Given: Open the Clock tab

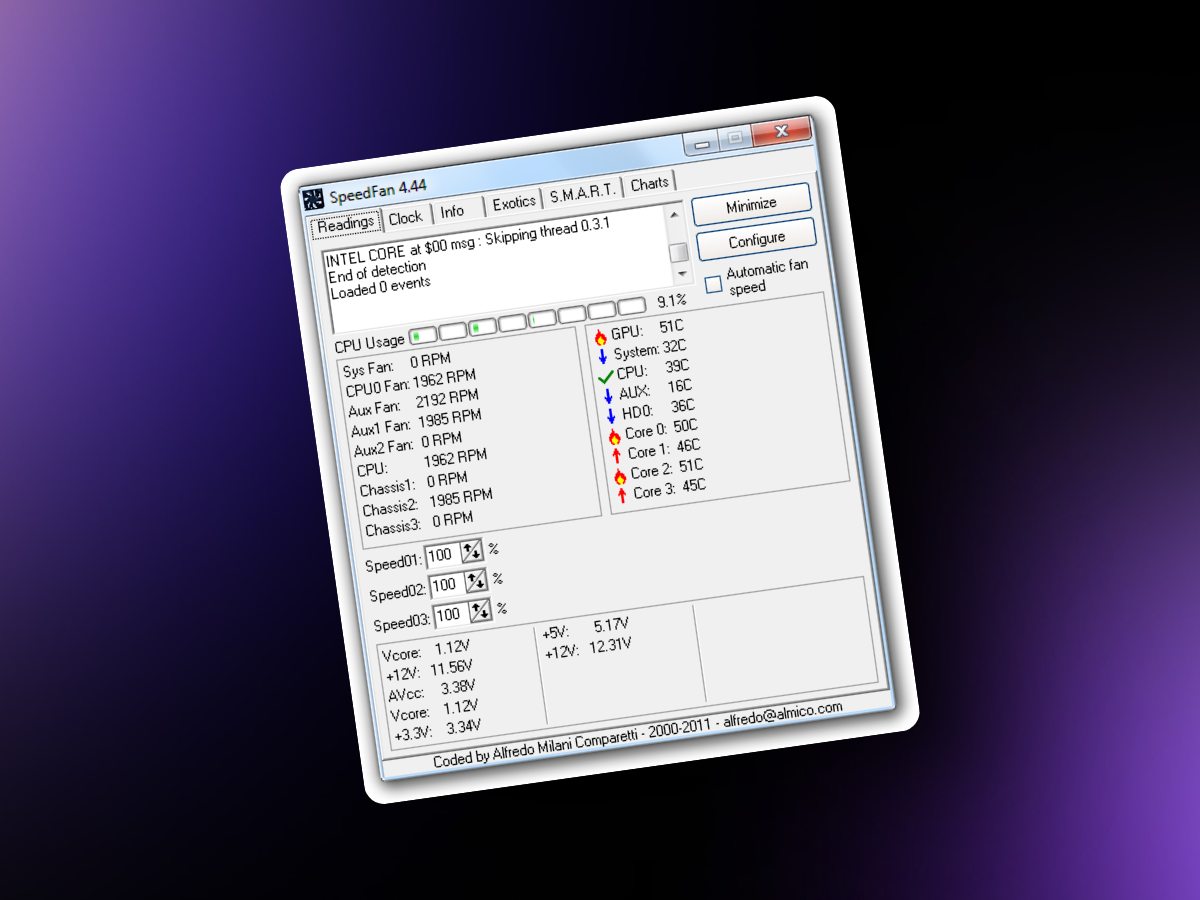Looking at the screenshot, I should coord(406,217).
